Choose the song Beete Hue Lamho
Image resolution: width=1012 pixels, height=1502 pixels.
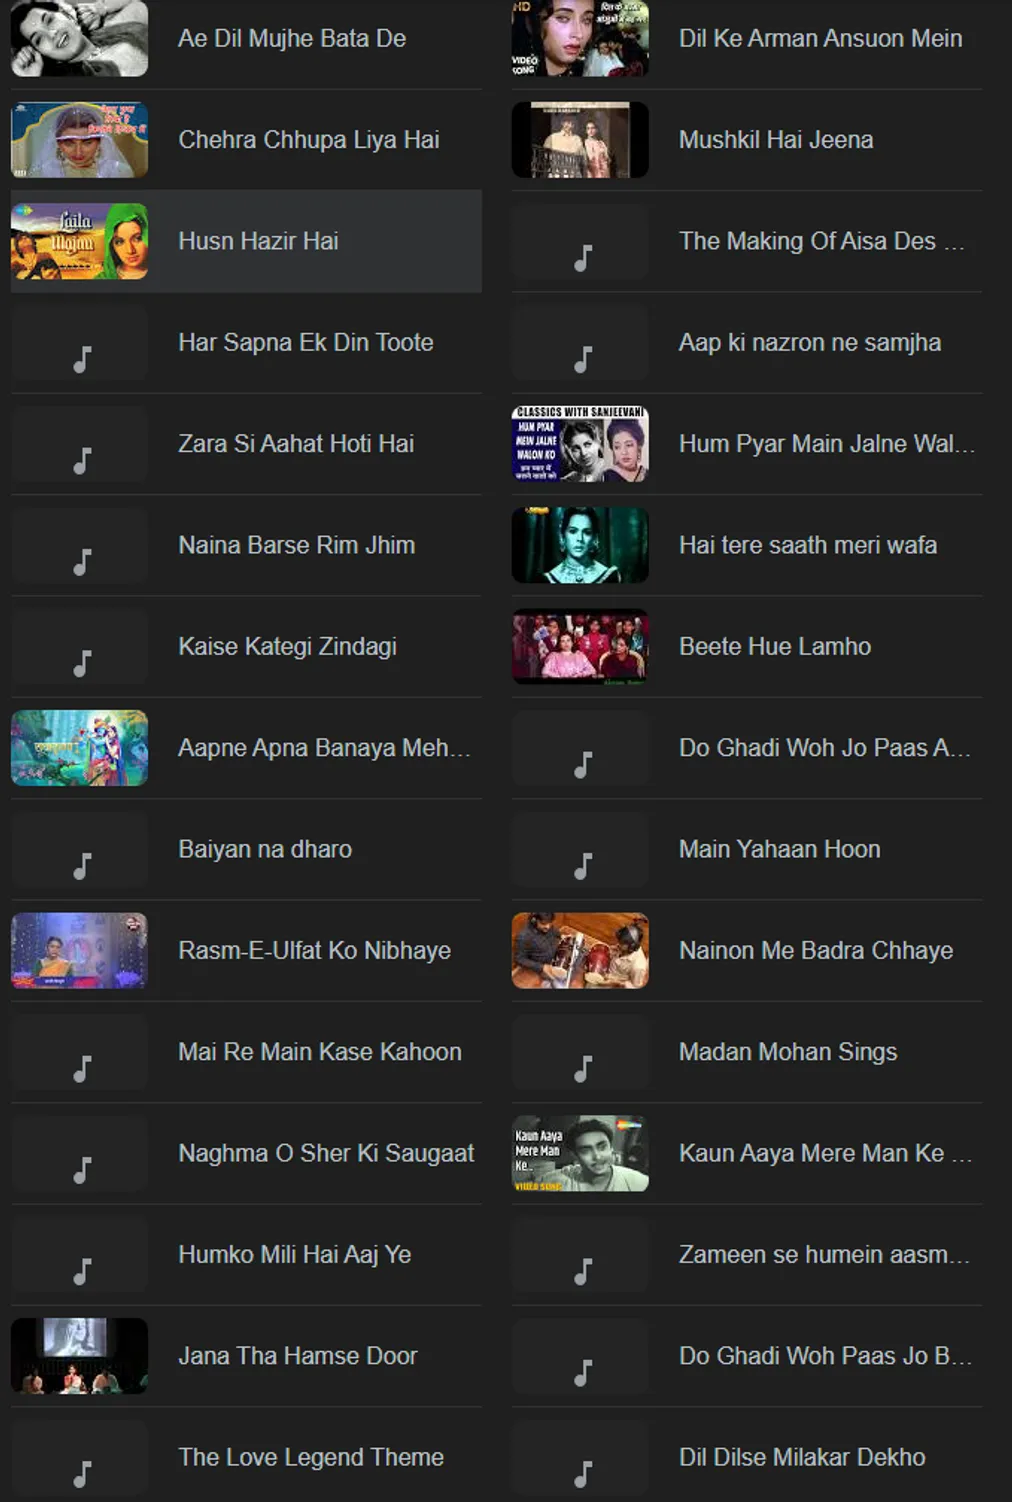[x=775, y=647]
